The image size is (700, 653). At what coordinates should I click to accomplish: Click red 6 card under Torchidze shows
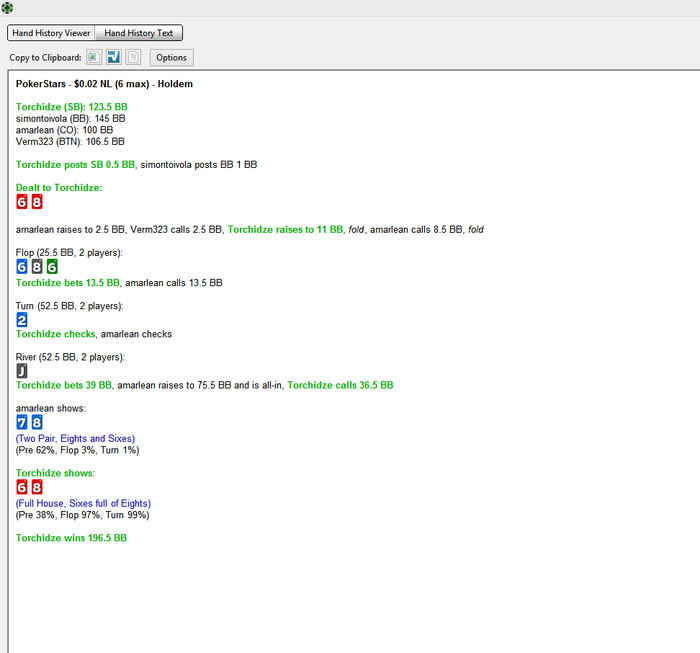(21, 487)
